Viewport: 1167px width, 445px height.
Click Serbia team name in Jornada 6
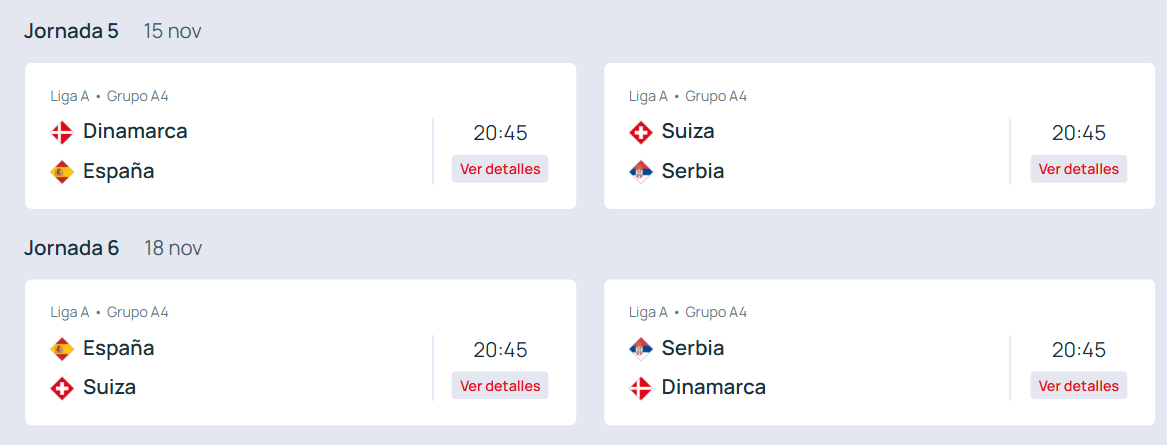pyautogui.click(x=692, y=348)
